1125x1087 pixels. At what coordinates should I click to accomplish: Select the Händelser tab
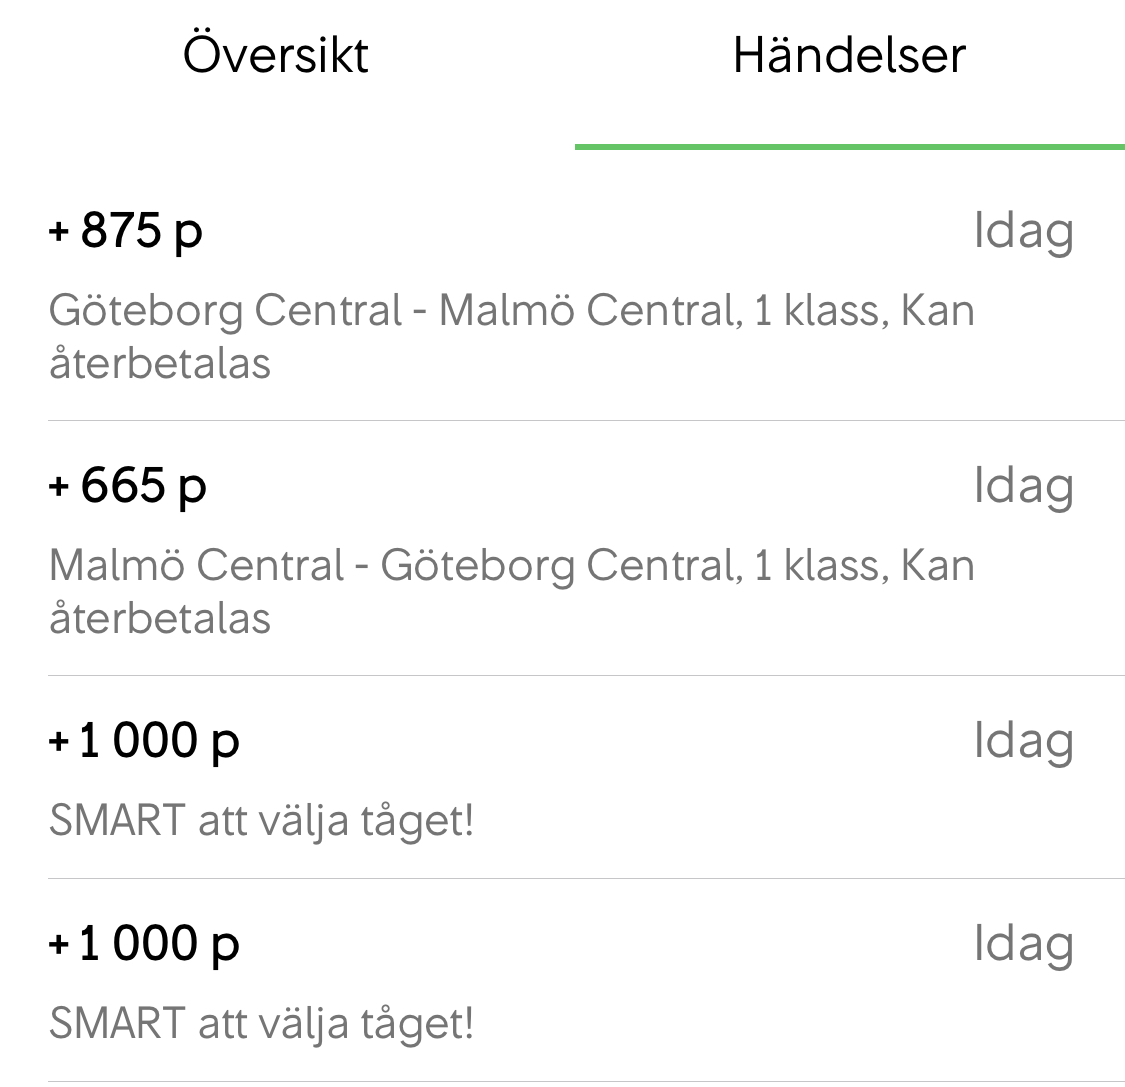(x=849, y=55)
